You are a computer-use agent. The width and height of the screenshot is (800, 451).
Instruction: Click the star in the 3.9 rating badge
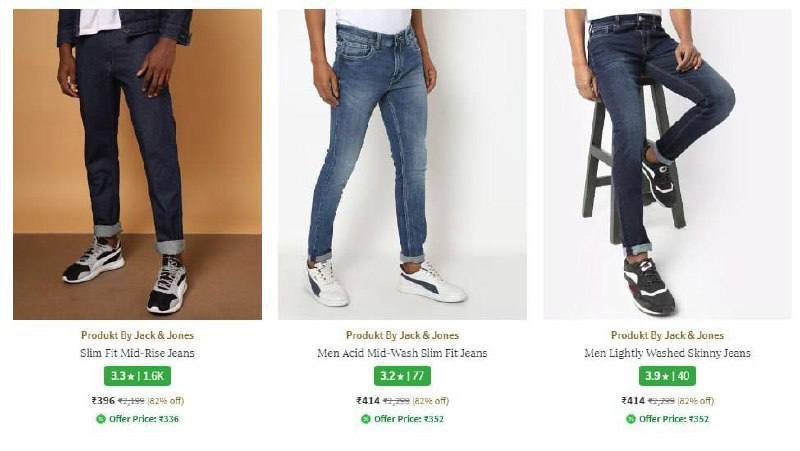click(660, 377)
